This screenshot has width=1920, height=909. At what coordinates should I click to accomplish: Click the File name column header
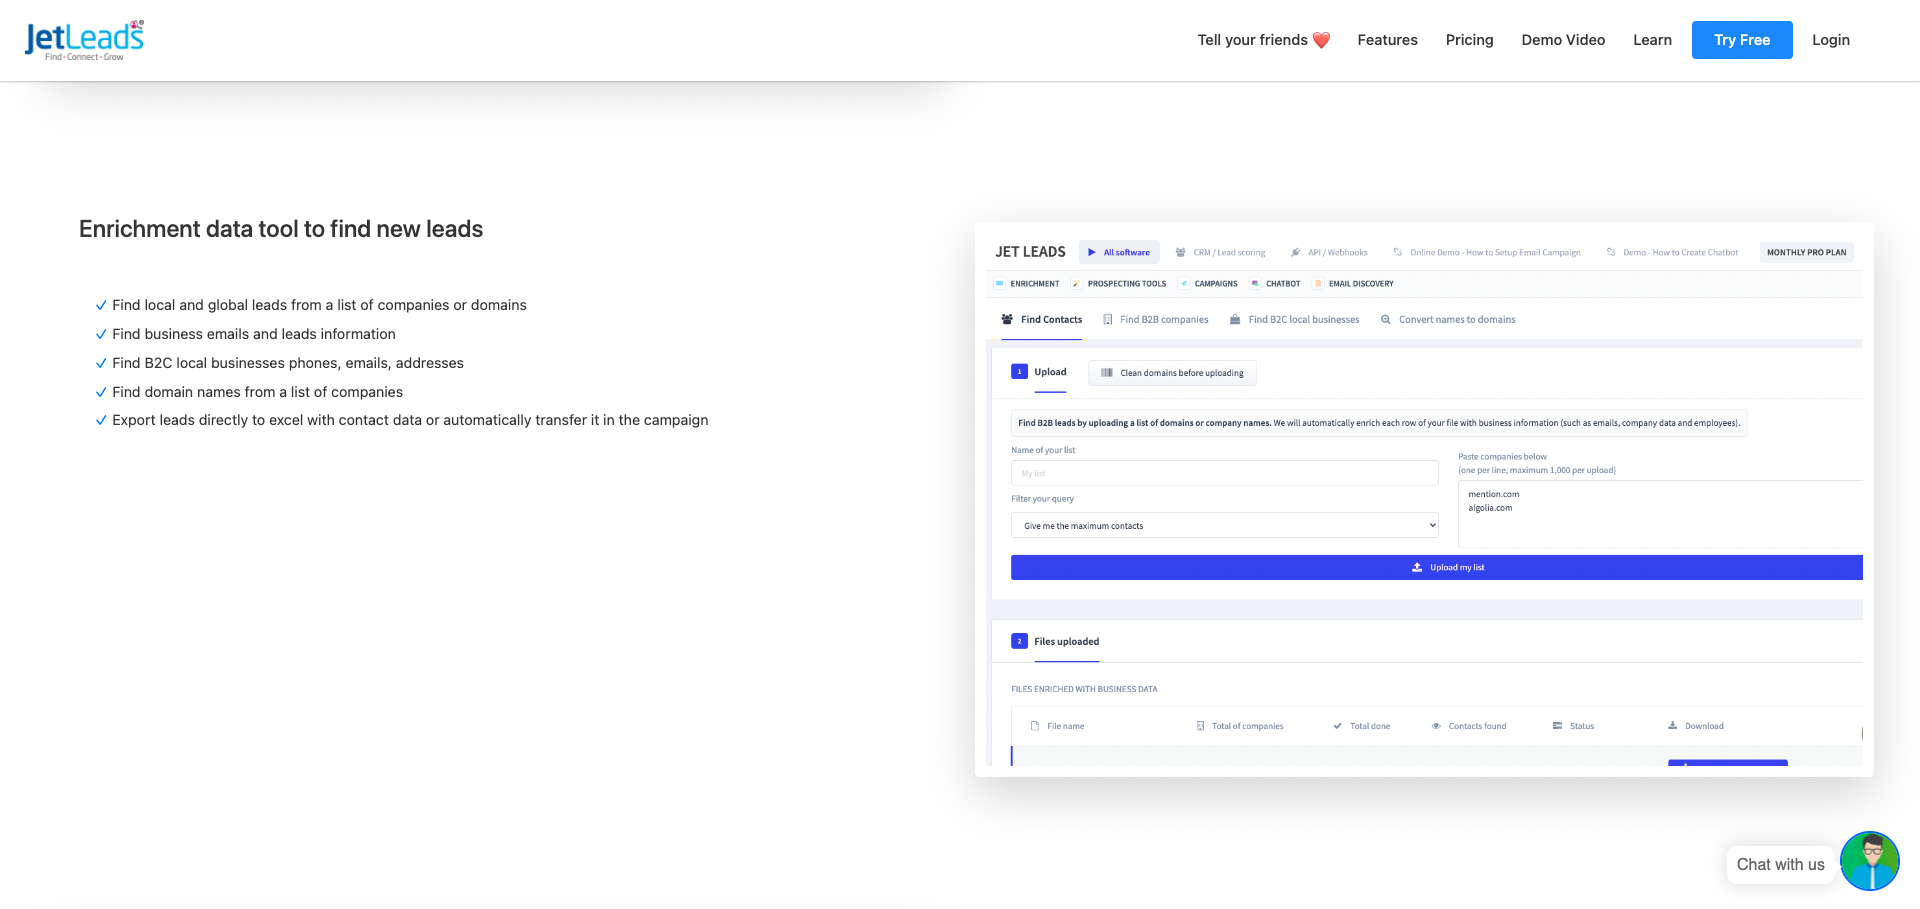pos(1065,726)
